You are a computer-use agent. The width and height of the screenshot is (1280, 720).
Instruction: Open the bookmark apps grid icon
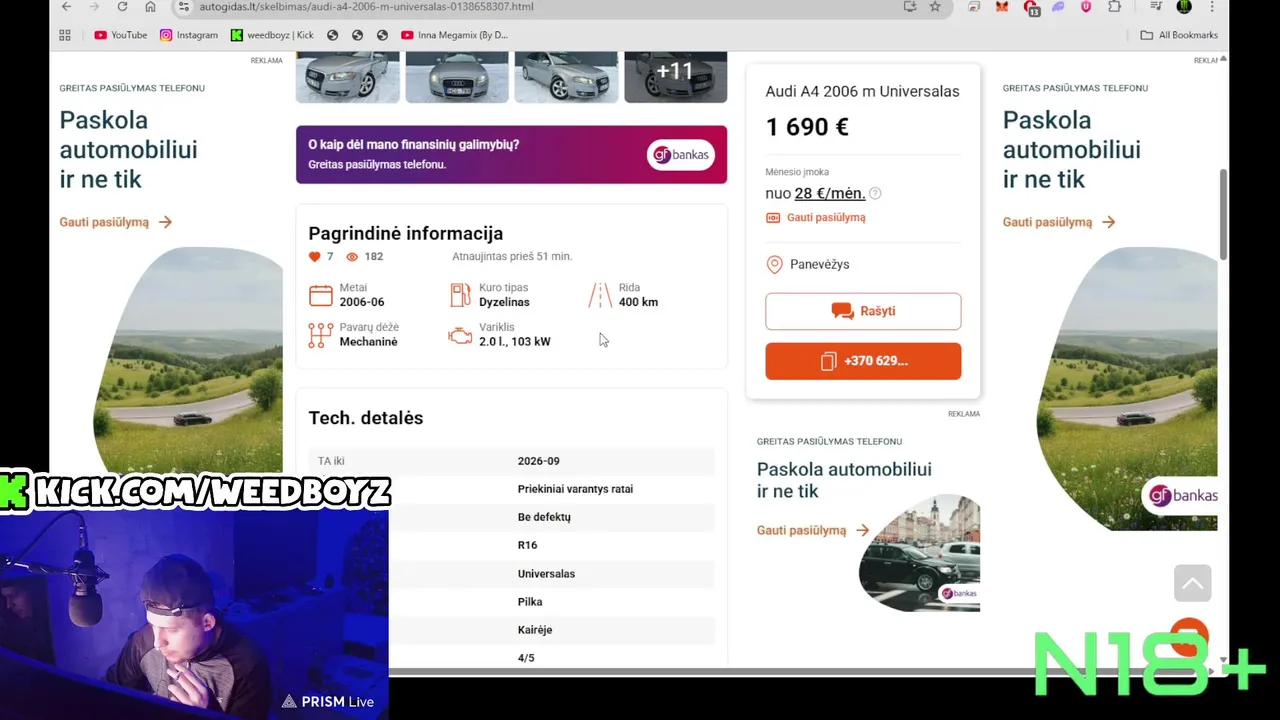tap(65, 35)
